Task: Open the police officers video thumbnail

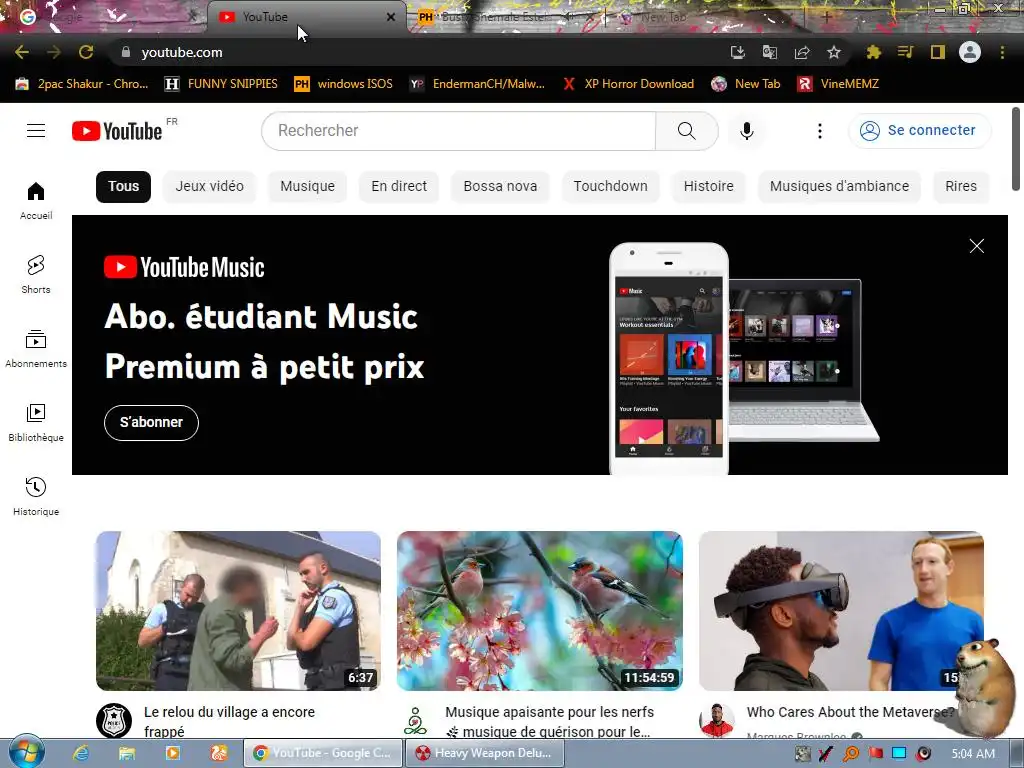Action: pyautogui.click(x=238, y=611)
